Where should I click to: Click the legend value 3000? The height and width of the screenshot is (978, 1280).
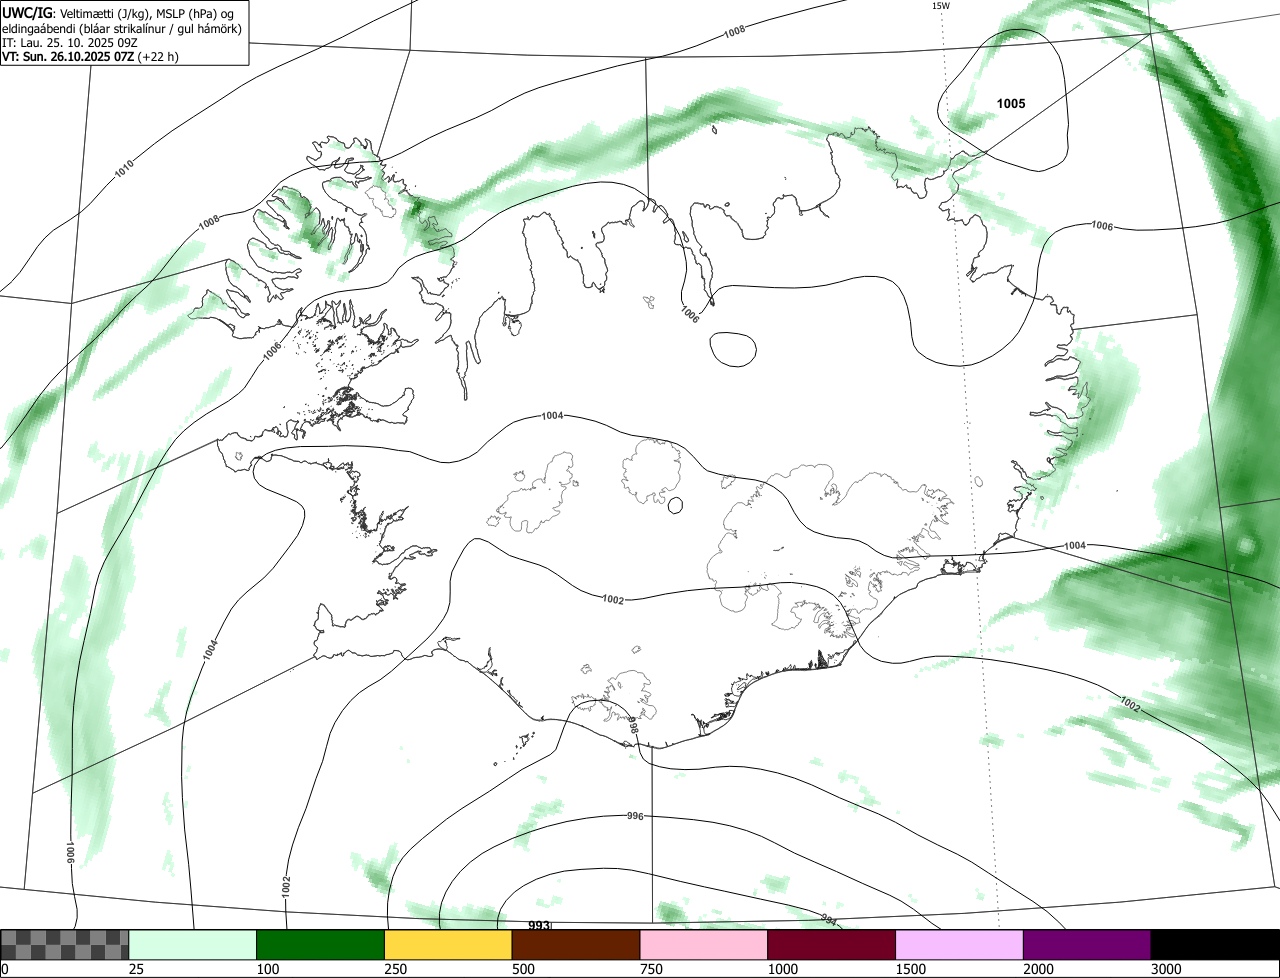tap(1166, 969)
